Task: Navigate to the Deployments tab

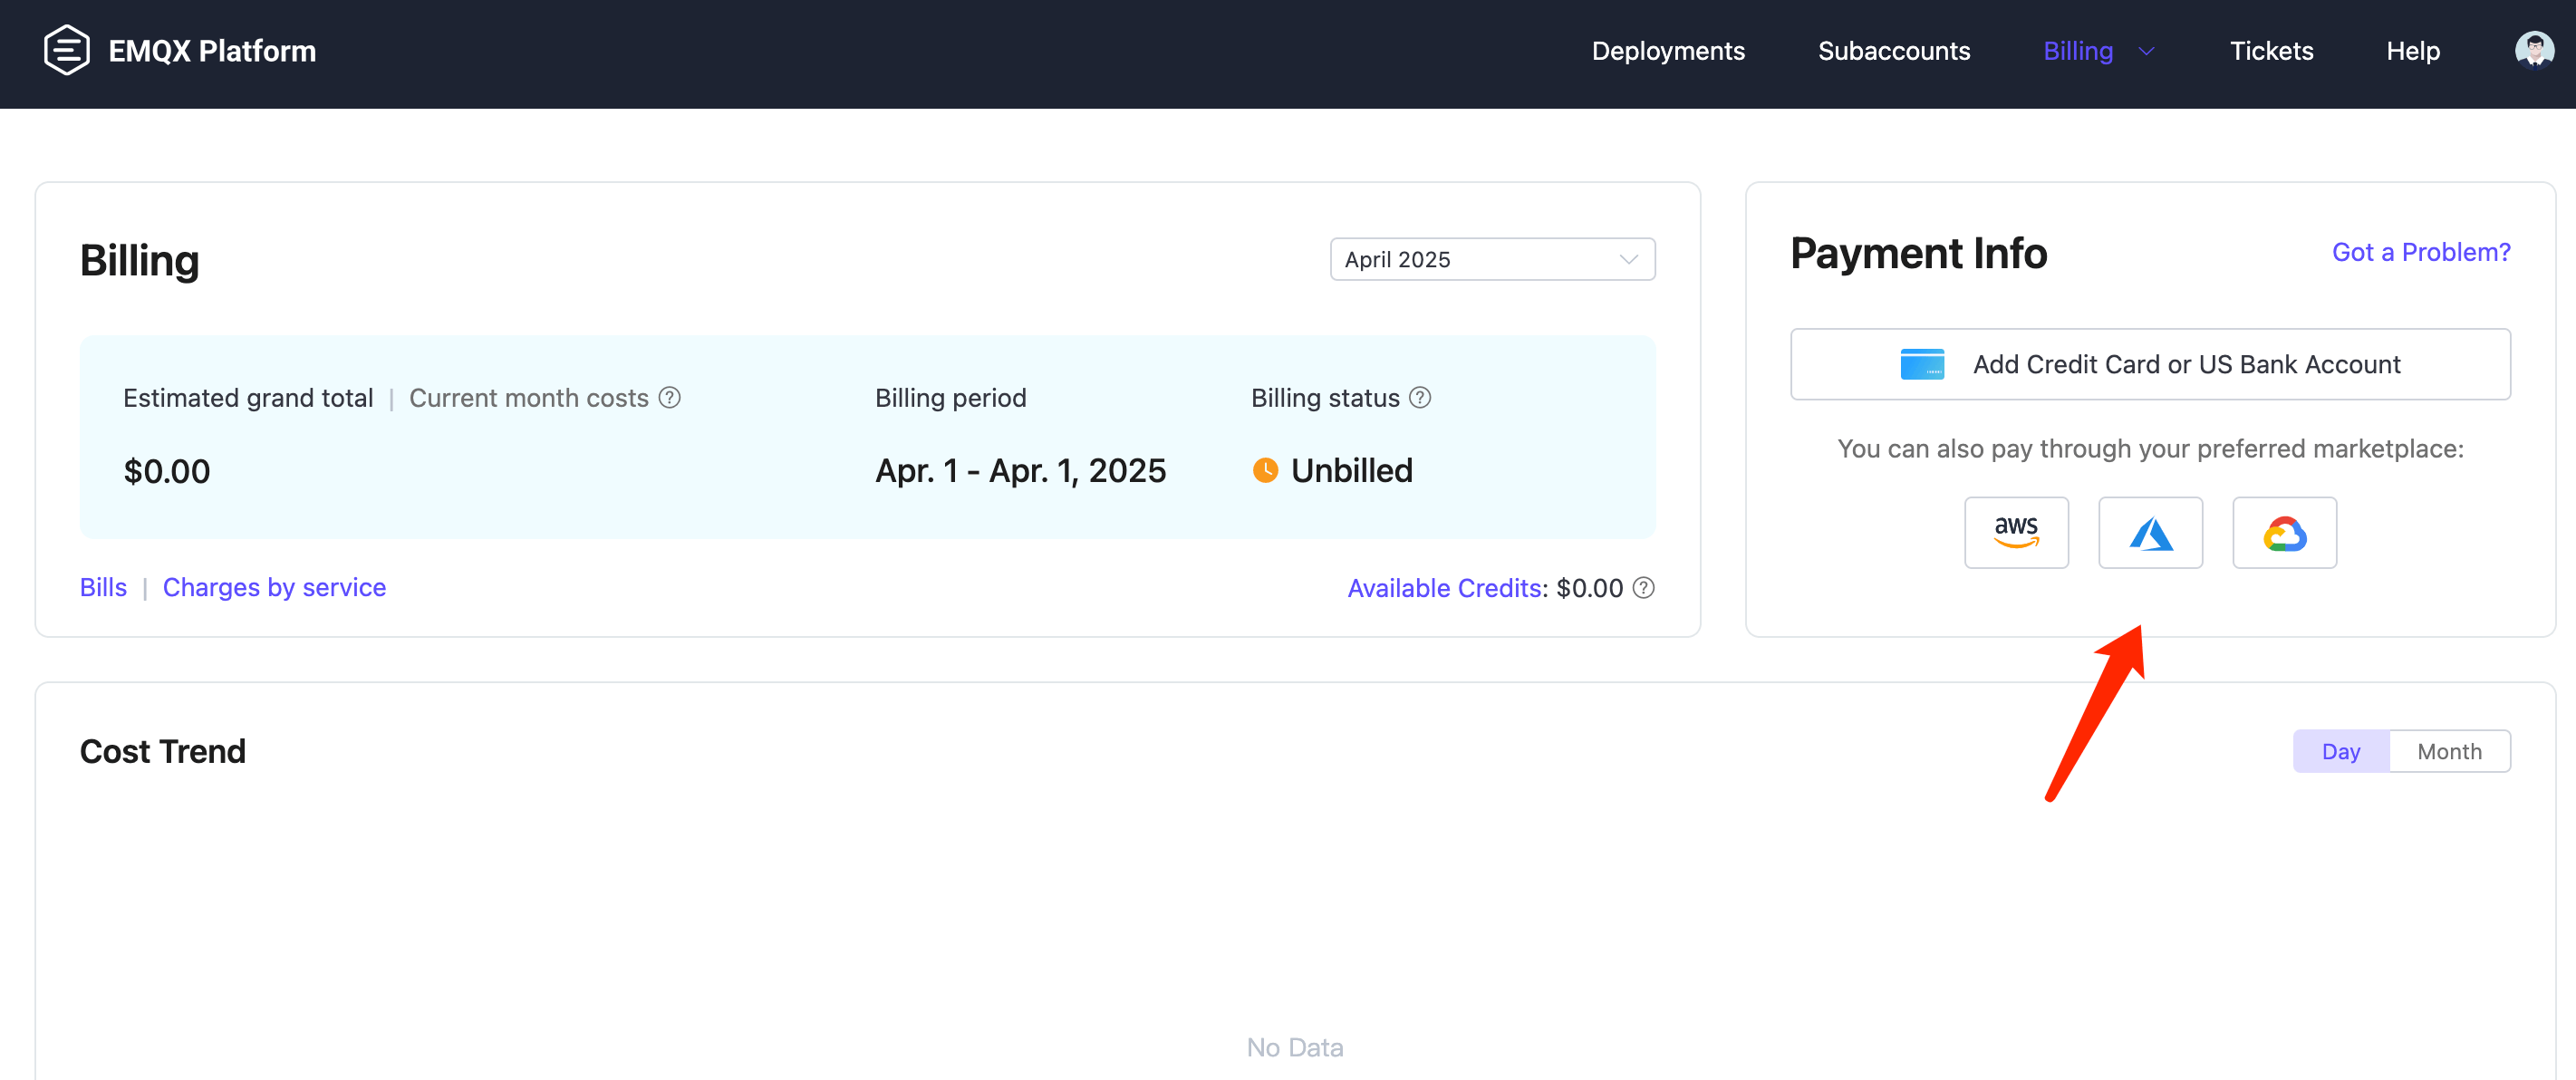Action: 1668,50
